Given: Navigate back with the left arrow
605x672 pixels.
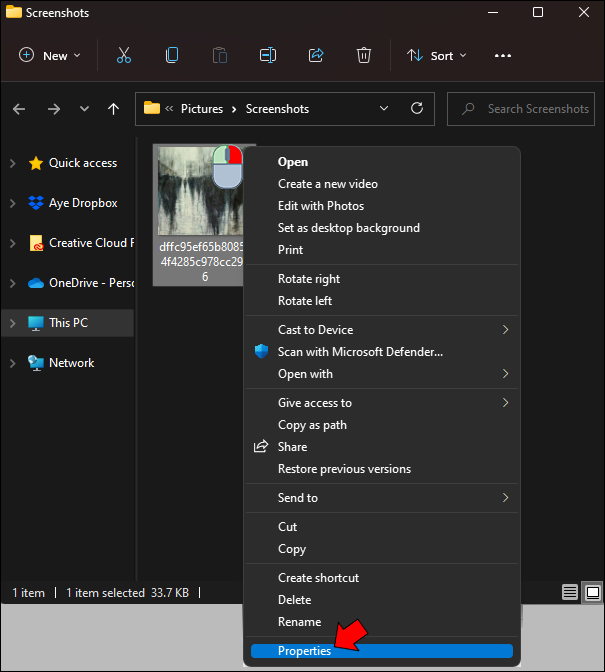Looking at the screenshot, I should click(20, 109).
